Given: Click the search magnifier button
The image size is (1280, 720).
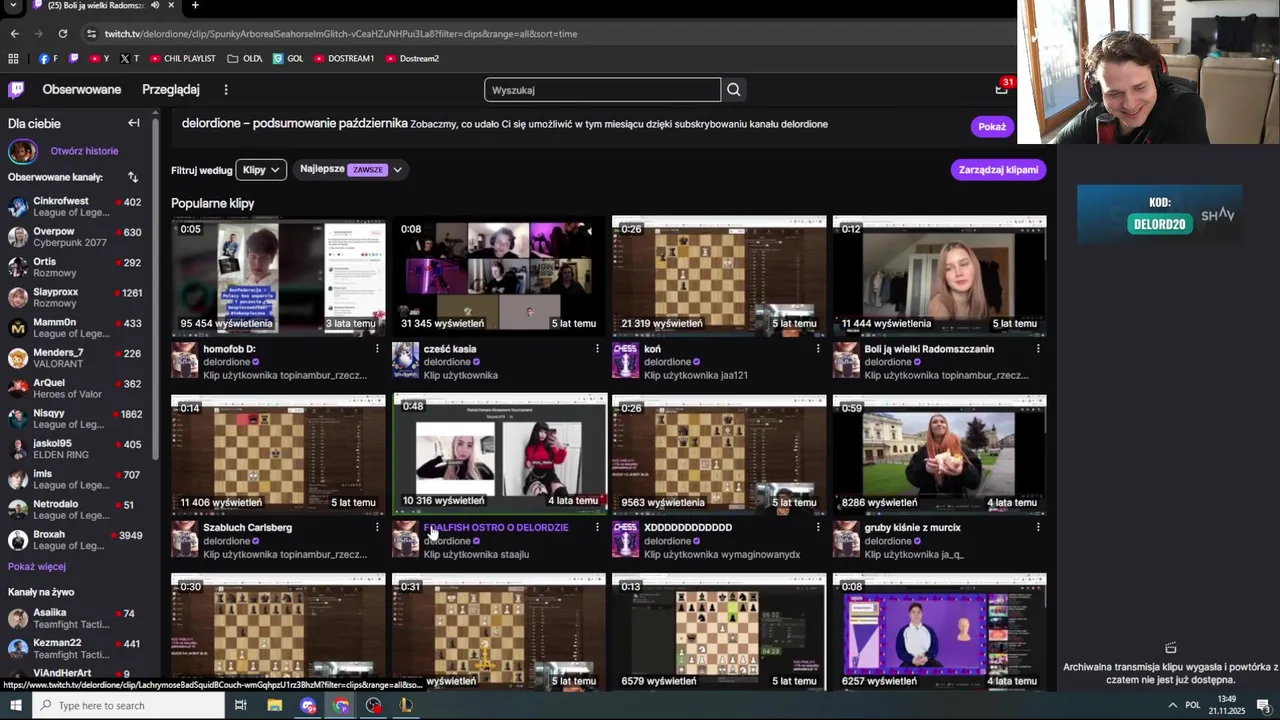Looking at the screenshot, I should [x=734, y=90].
